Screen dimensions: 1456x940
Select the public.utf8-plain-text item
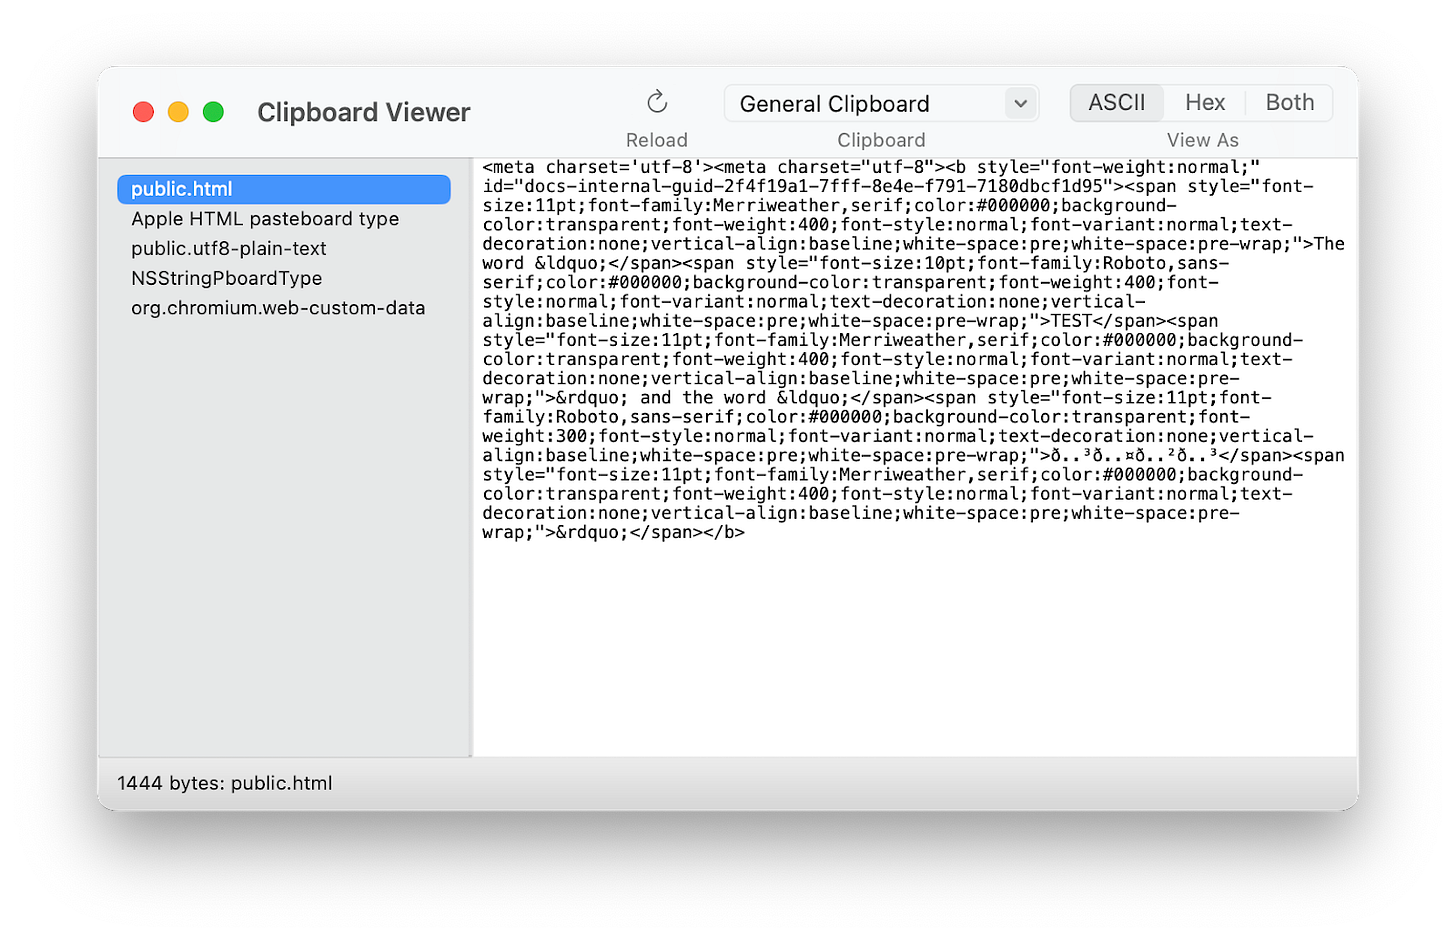229,249
